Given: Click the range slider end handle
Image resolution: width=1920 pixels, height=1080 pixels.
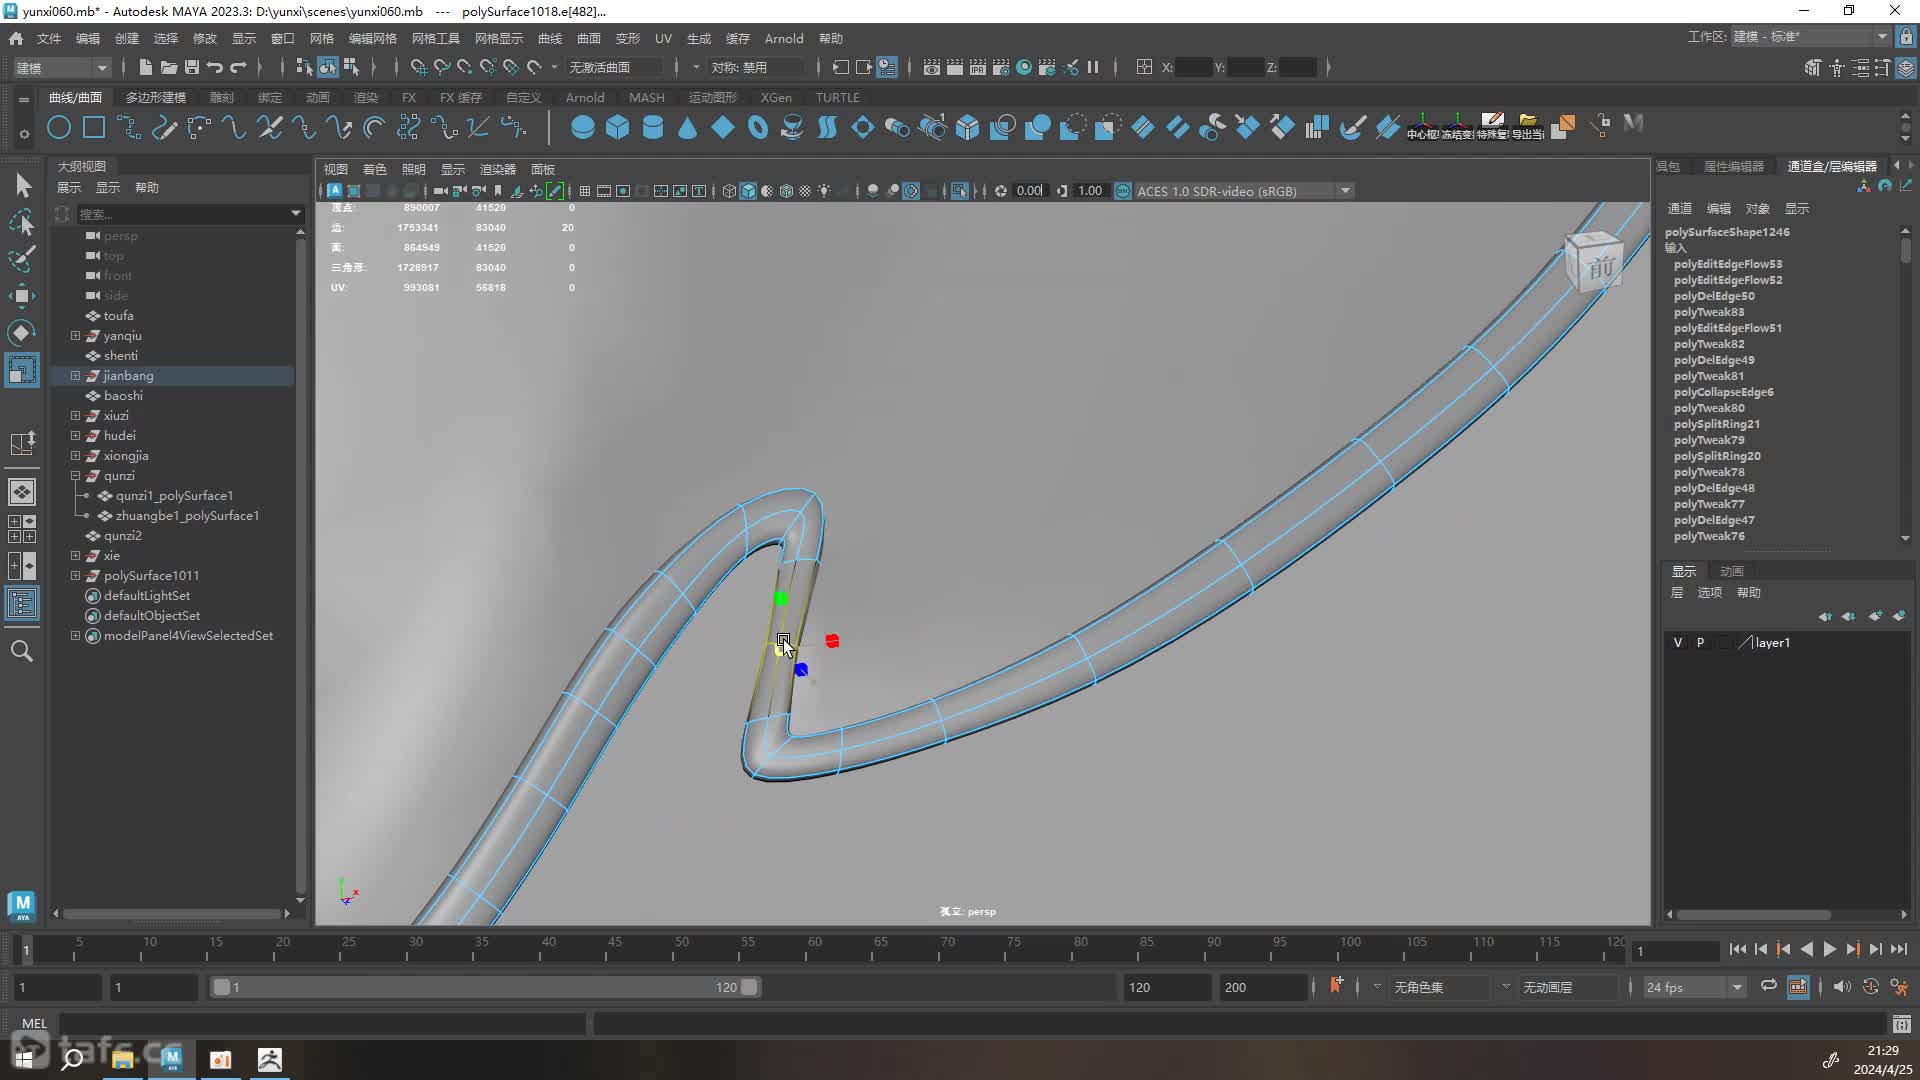Looking at the screenshot, I should coord(748,987).
